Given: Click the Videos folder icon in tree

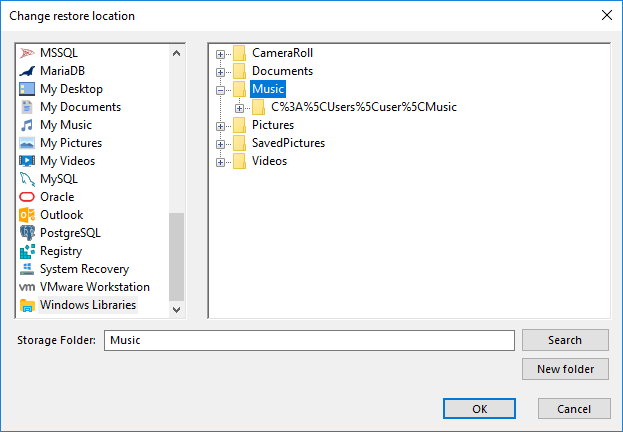Looking at the screenshot, I should [x=240, y=161].
